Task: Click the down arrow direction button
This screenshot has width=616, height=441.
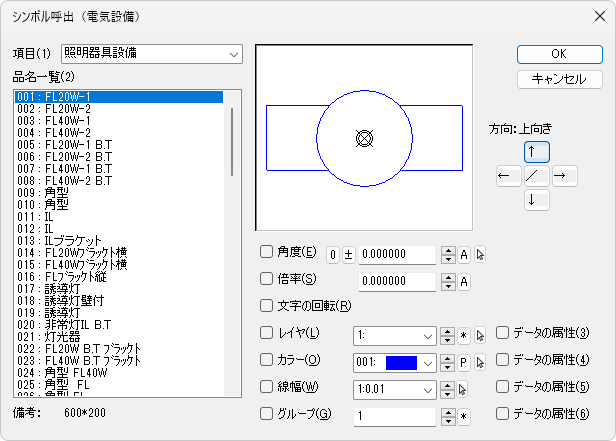Action: [x=536, y=200]
